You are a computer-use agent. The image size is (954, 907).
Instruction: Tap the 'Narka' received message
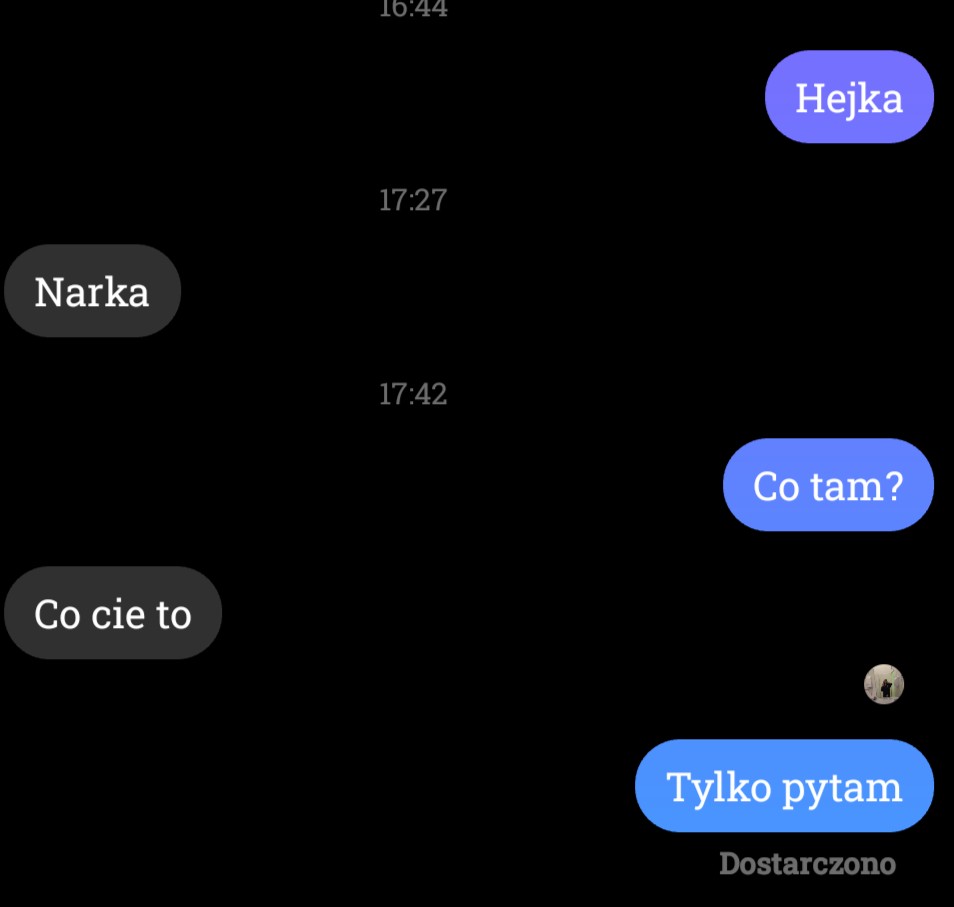[92, 291]
